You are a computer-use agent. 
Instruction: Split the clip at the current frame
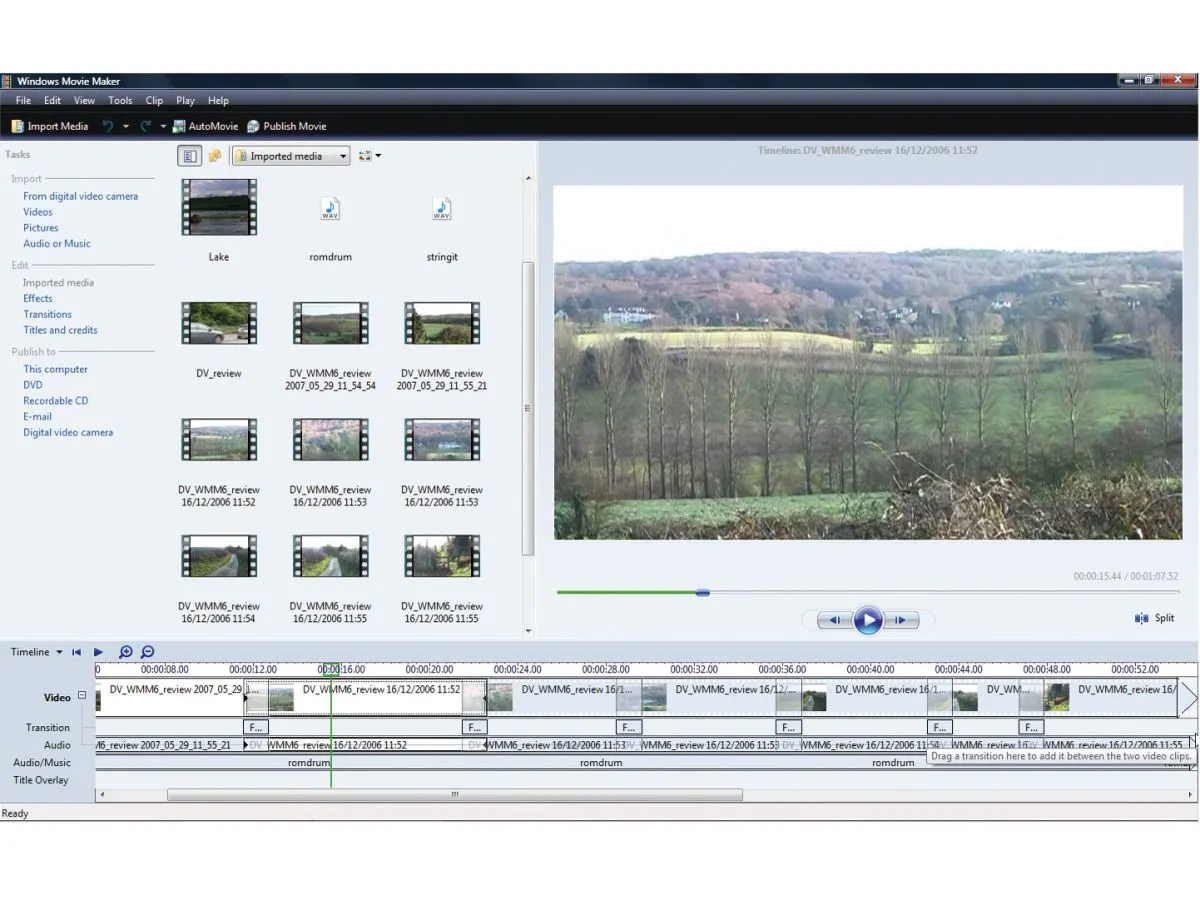[x=1154, y=618]
